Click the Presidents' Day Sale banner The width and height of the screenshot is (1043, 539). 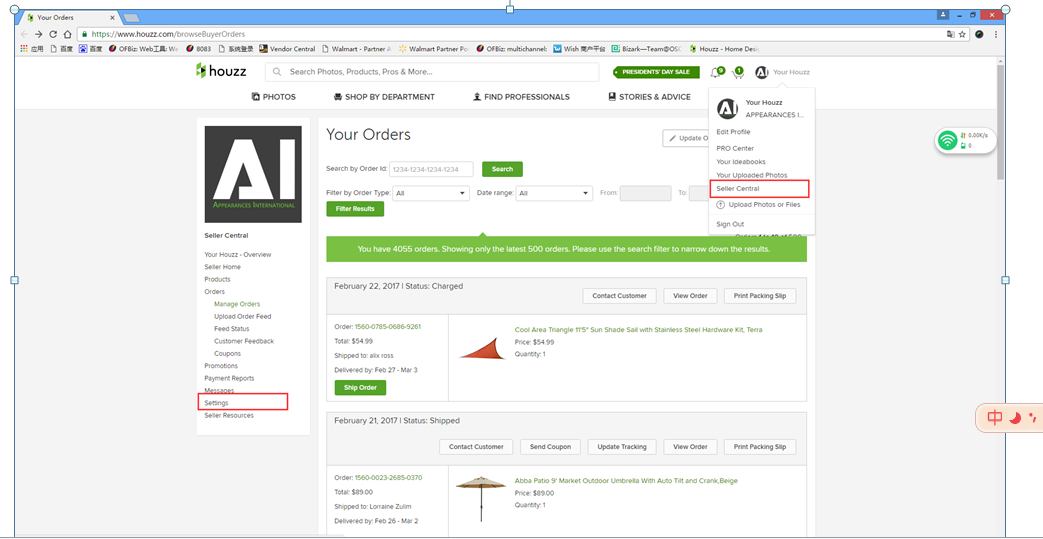(x=656, y=72)
